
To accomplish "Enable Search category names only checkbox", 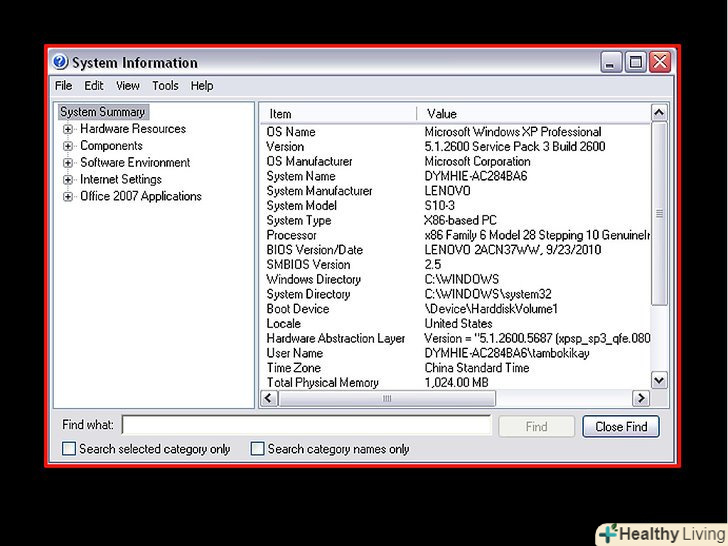I will point(257,449).
